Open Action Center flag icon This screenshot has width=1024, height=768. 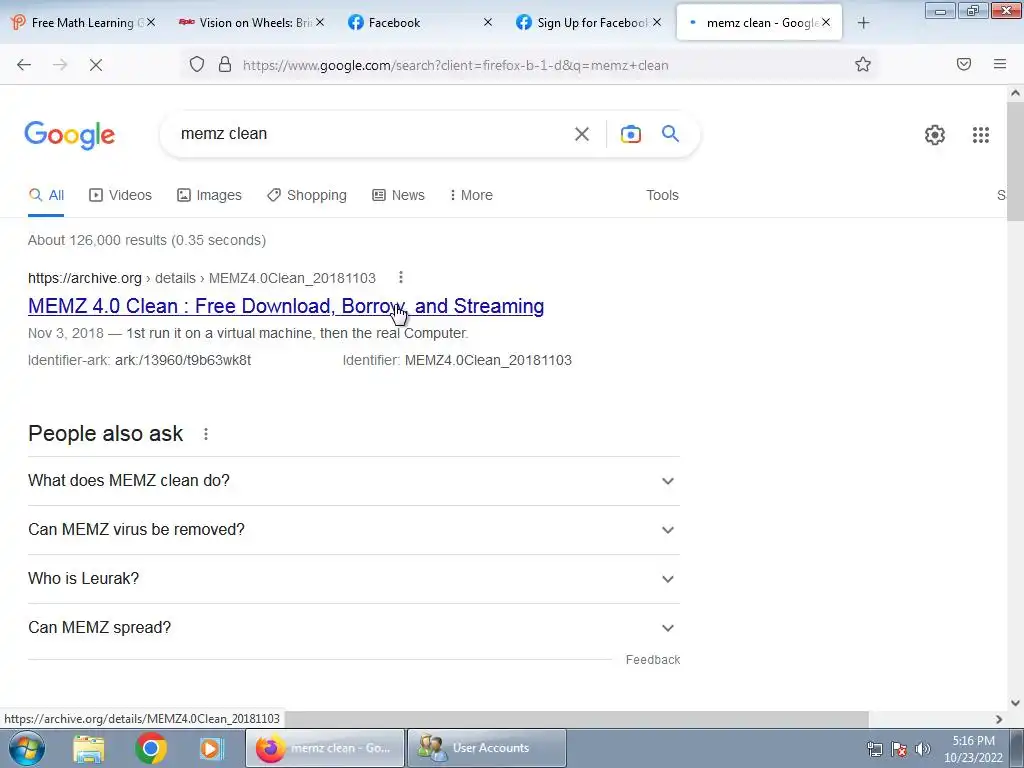point(899,749)
